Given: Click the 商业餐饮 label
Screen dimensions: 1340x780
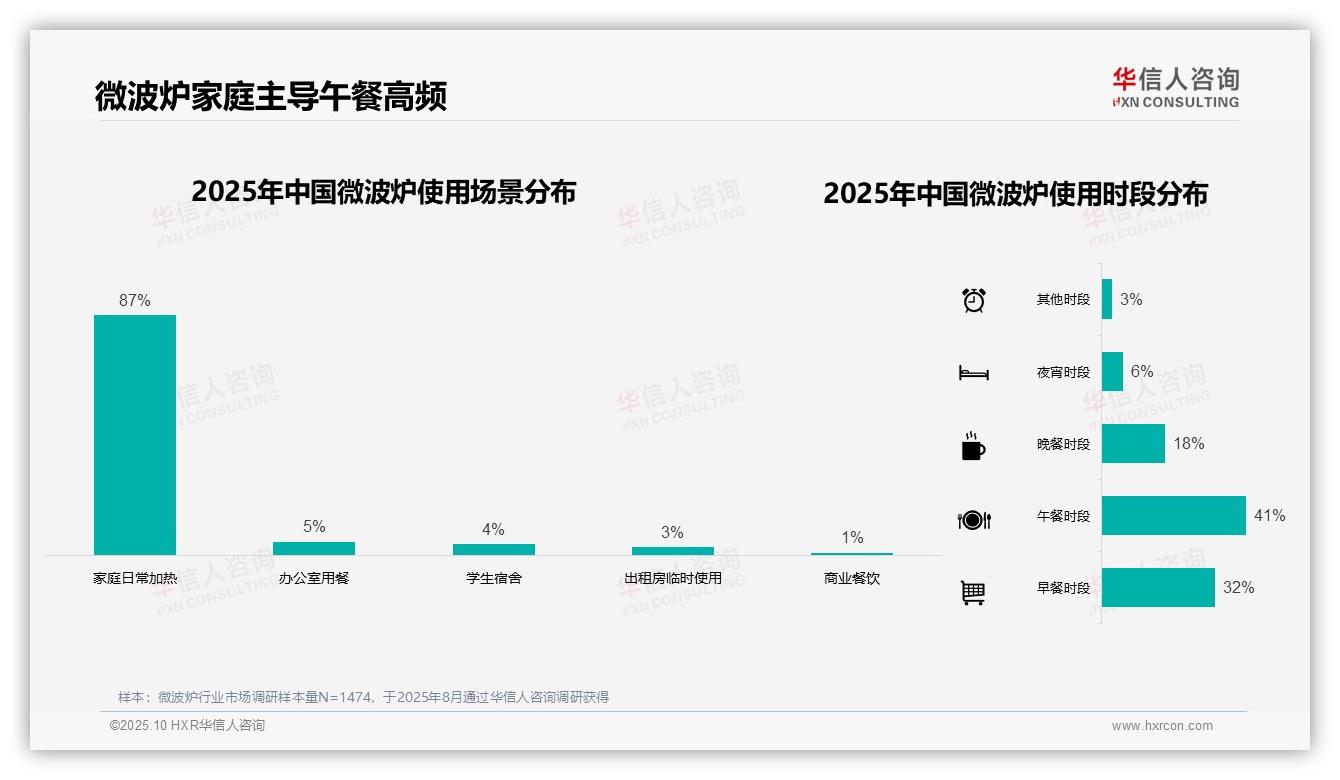Looking at the screenshot, I should (851, 577).
